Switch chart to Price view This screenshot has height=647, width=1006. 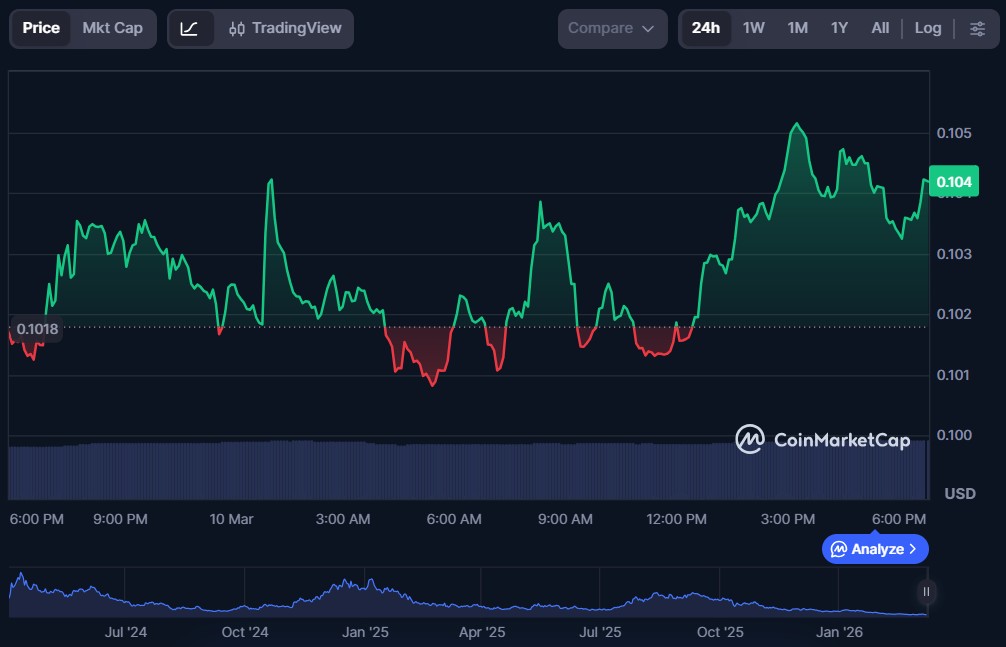41,28
